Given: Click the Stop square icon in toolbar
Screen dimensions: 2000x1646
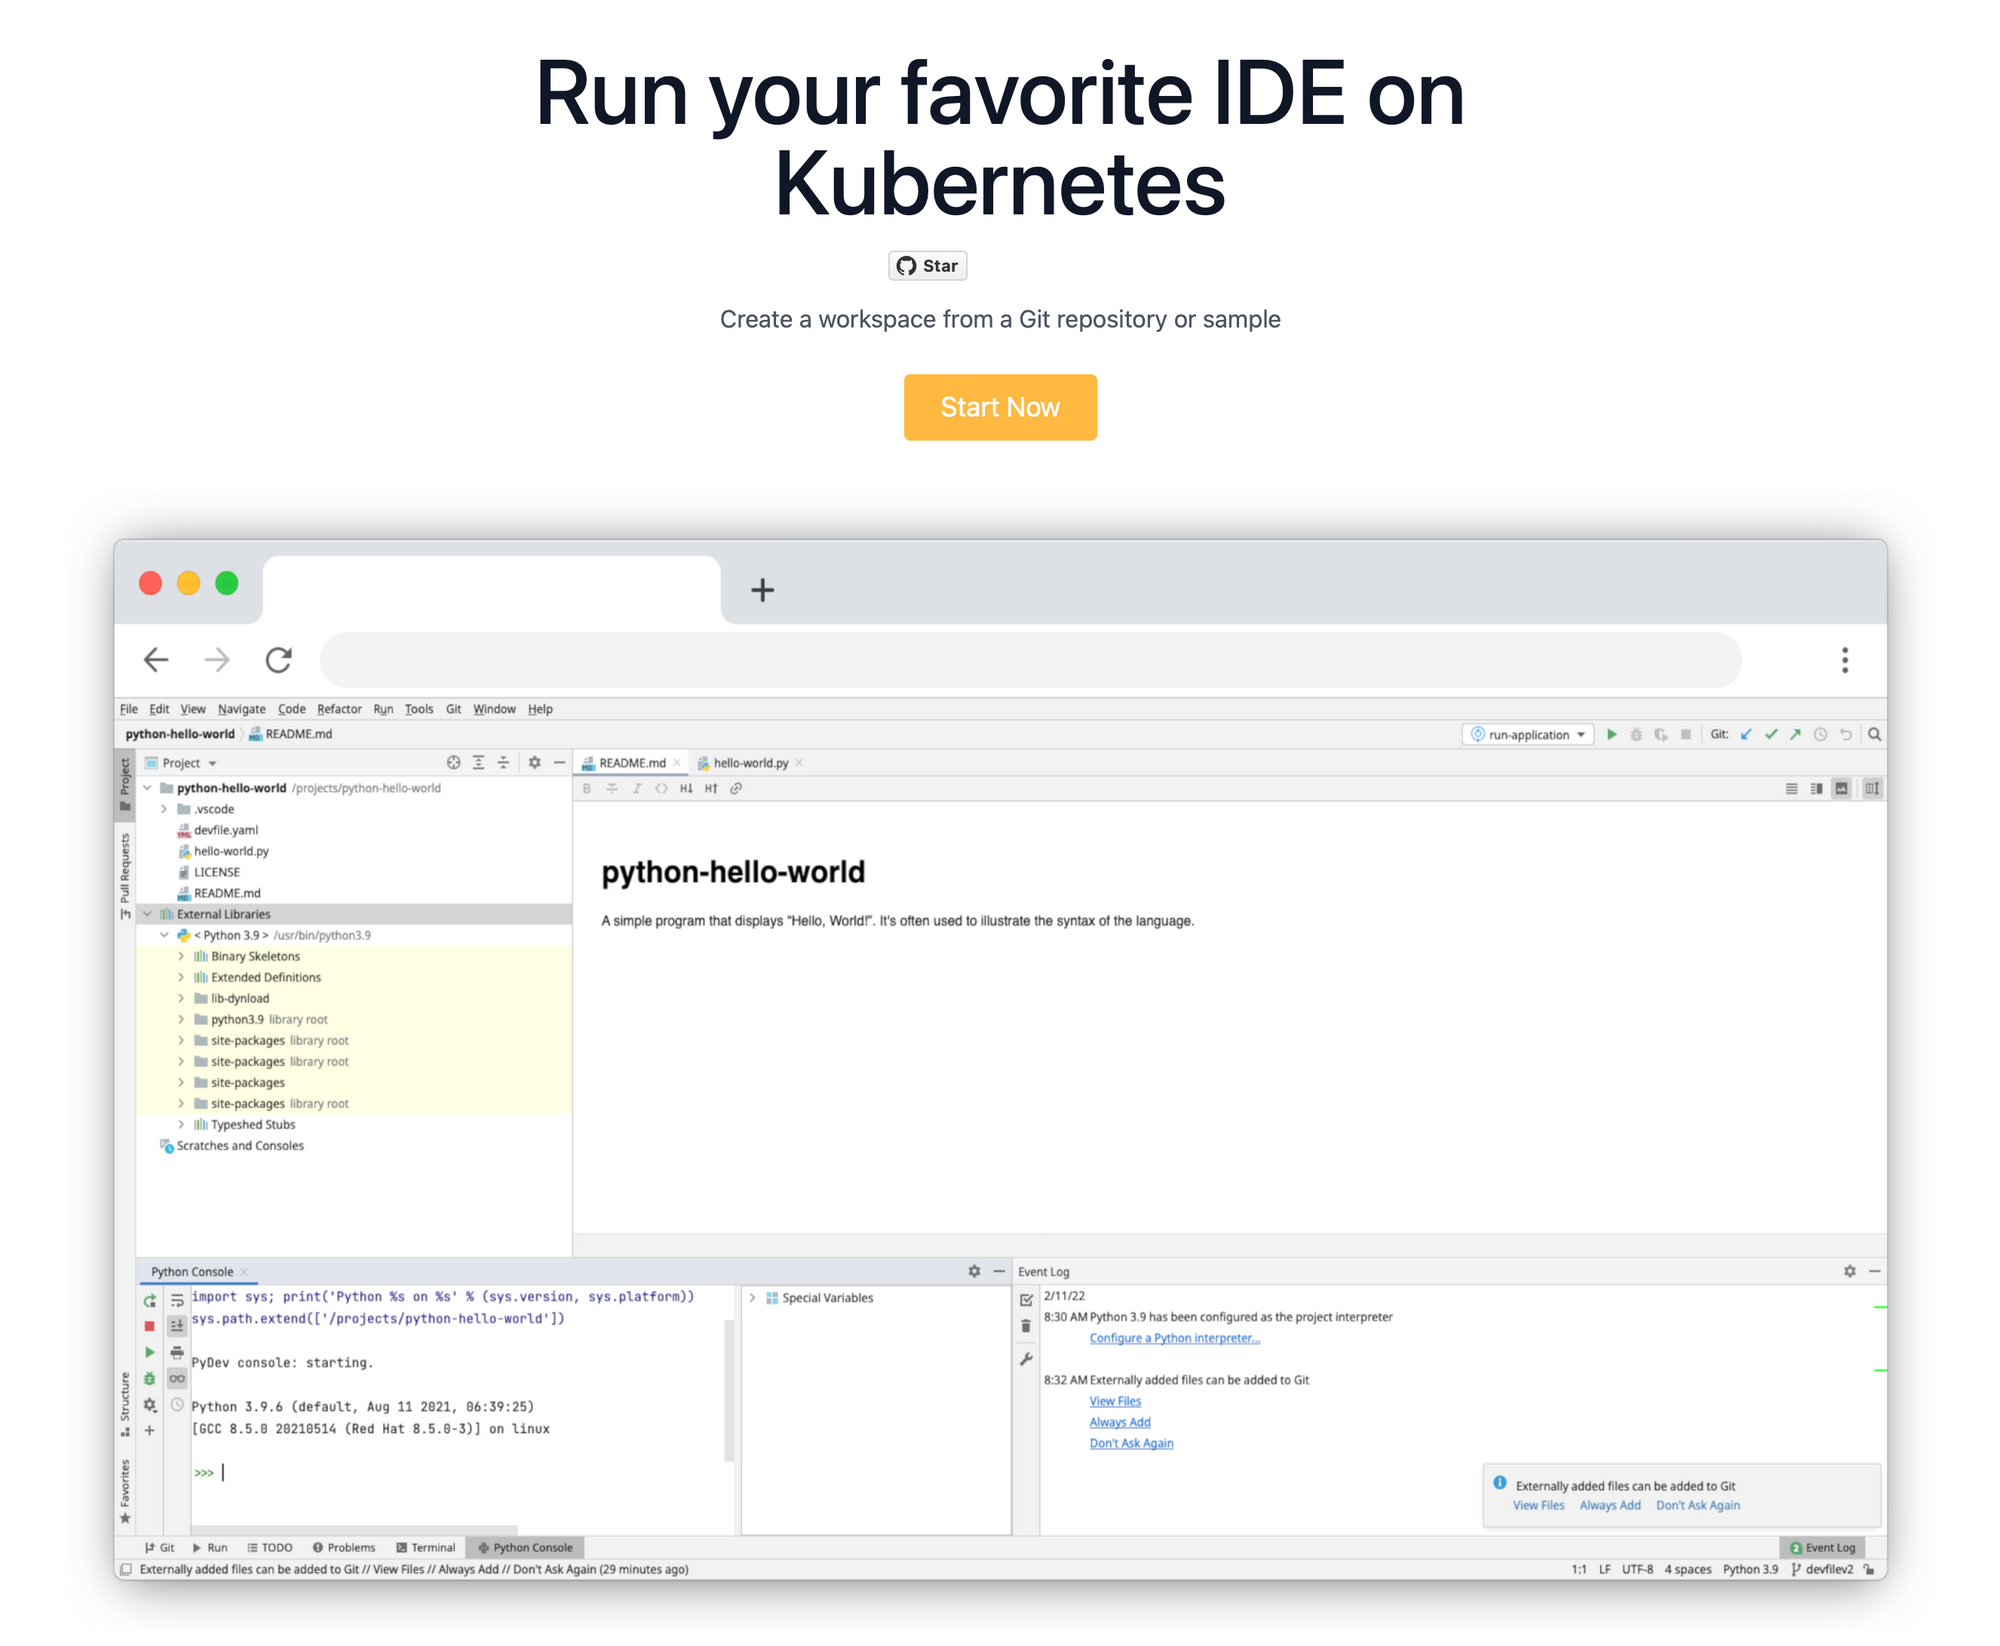Looking at the screenshot, I should pos(1686,735).
